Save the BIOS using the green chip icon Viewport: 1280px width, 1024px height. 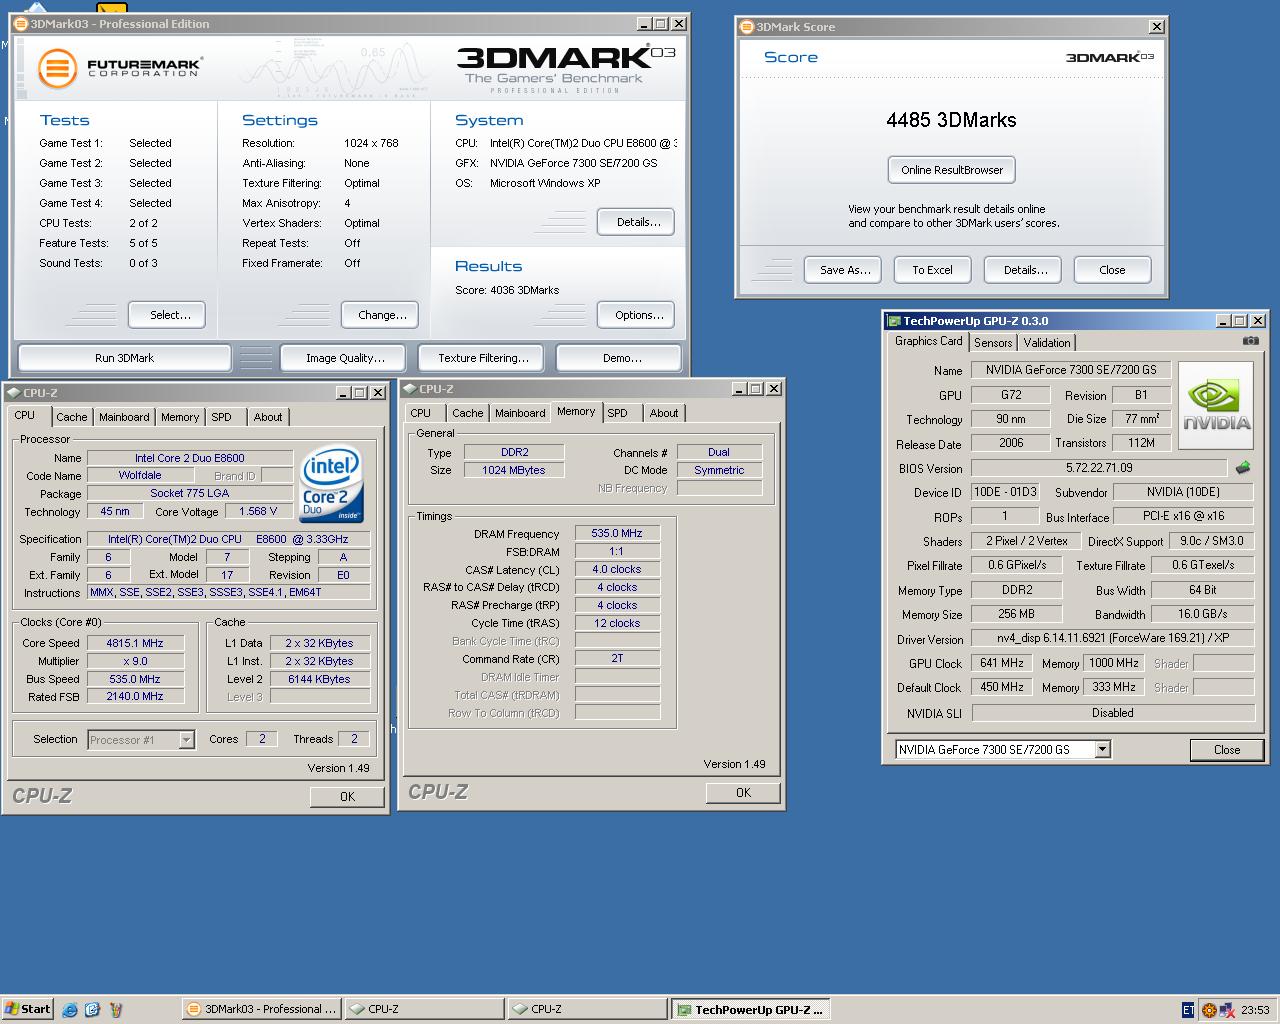(x=1243, y=467)
